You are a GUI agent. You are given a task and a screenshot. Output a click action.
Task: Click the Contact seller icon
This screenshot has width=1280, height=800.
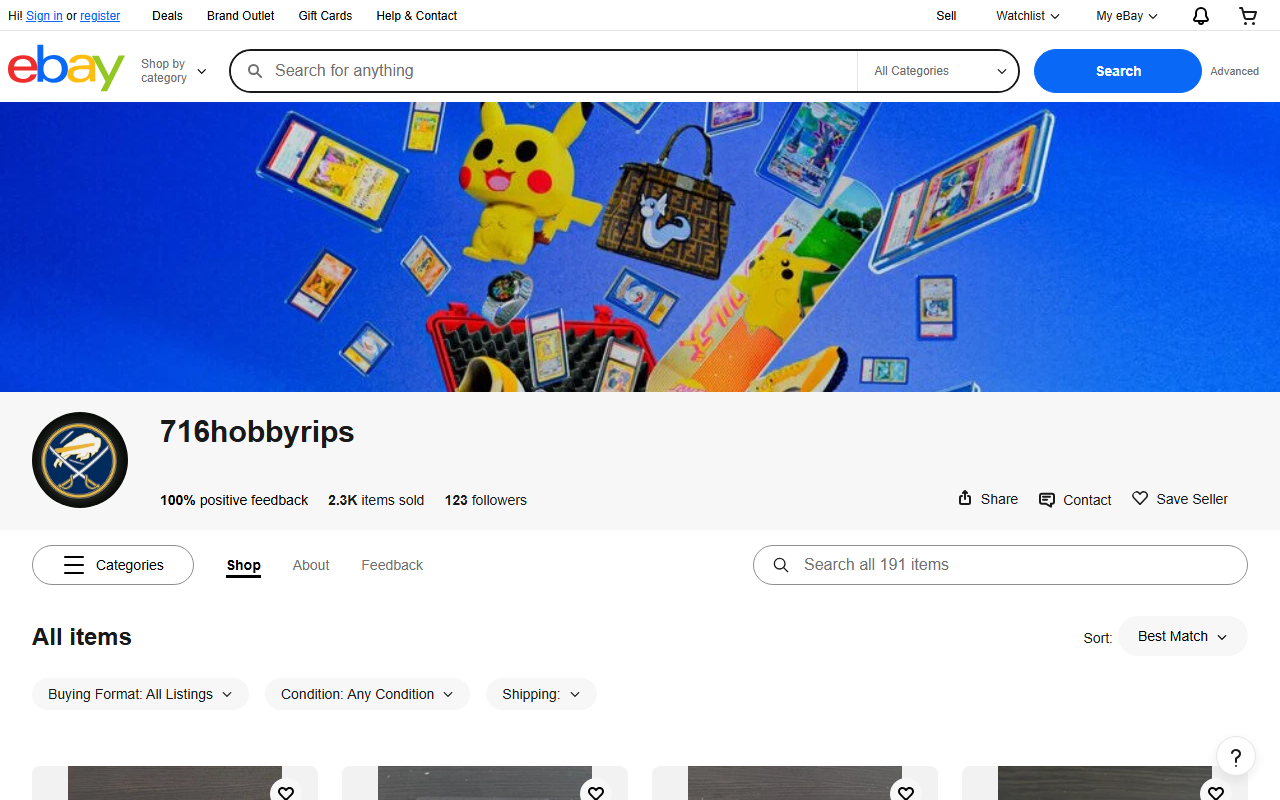point(1047,500)
